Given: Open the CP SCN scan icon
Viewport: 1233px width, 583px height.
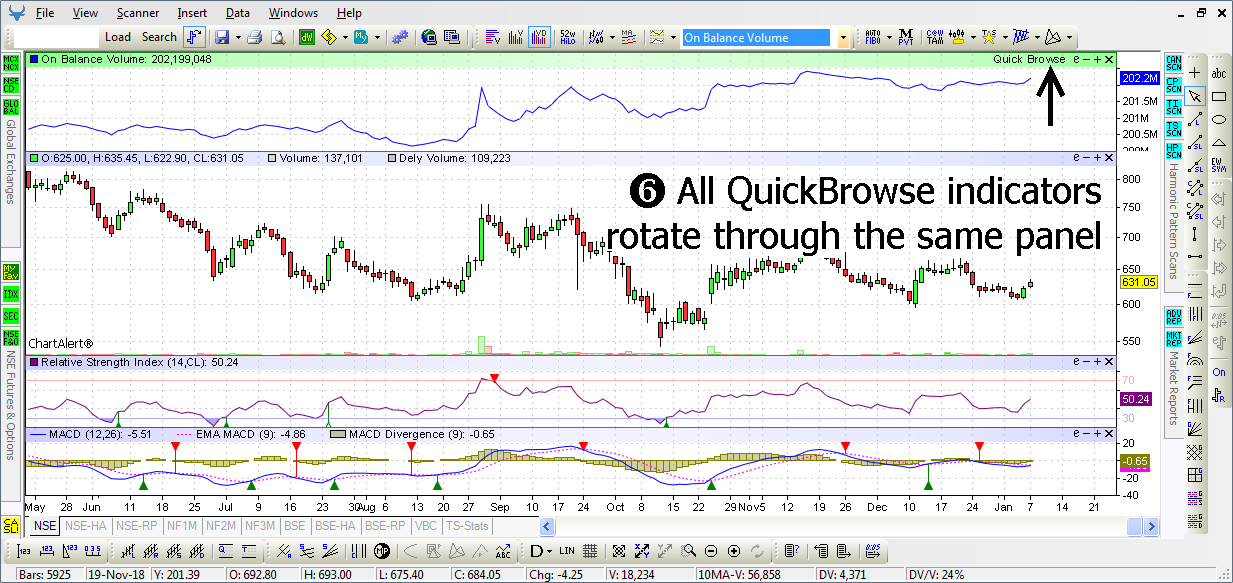Looking at the screenshot, I should point(1174,84).
